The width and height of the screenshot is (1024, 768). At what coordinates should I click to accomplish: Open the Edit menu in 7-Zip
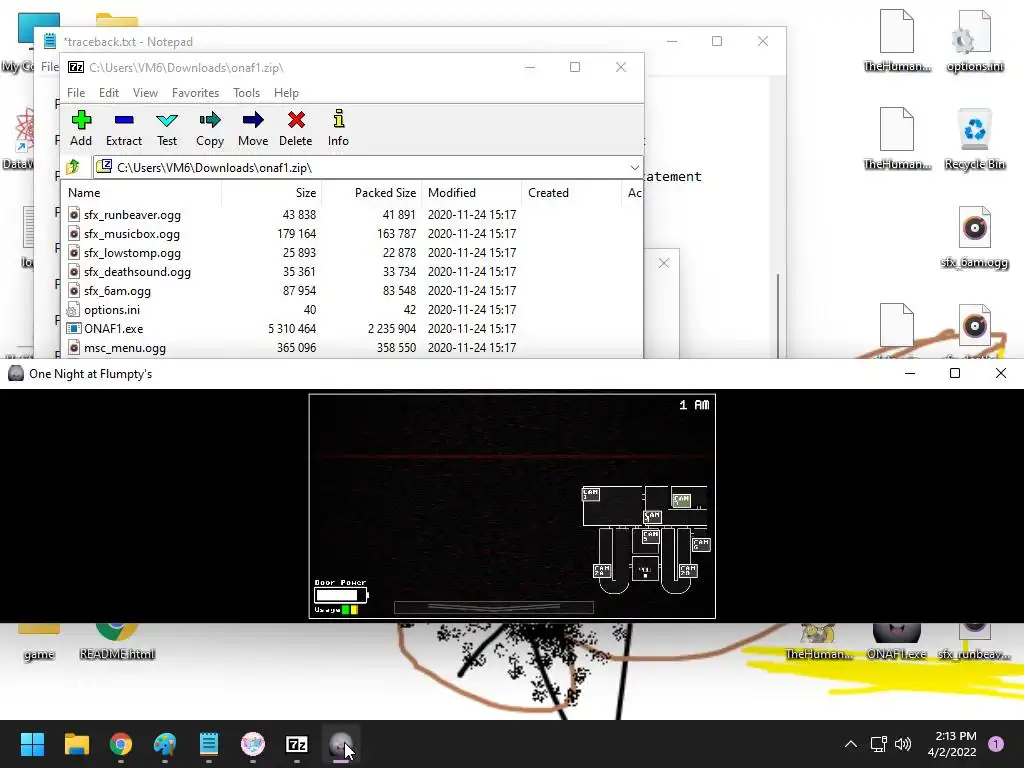point(108,93)
